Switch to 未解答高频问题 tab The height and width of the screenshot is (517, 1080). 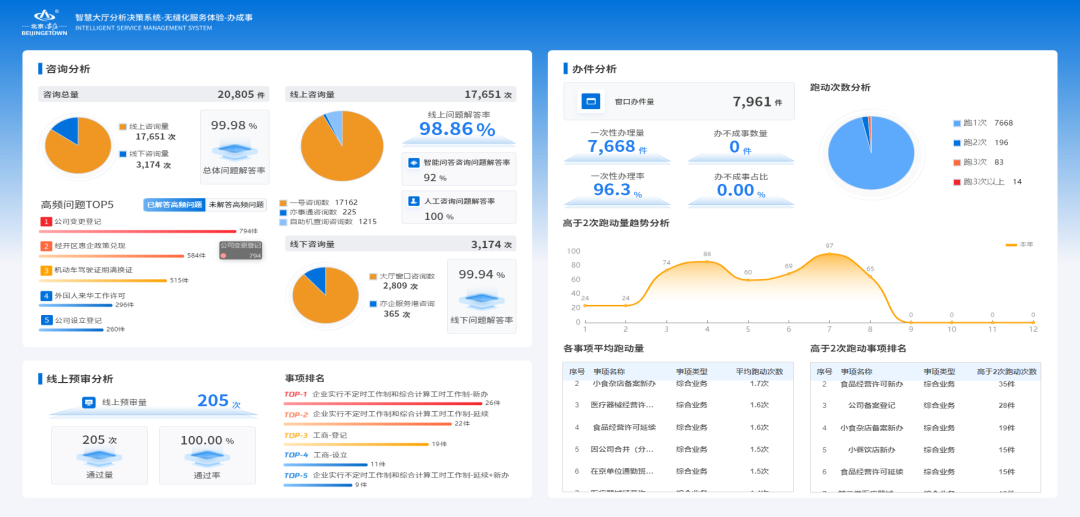235,204
